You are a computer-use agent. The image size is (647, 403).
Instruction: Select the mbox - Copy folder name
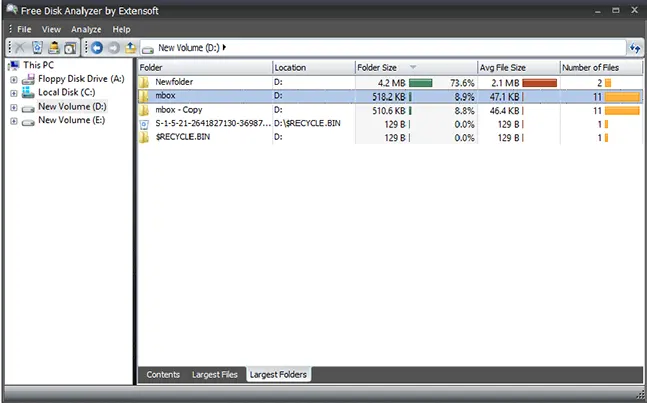[x=179, y=110]
